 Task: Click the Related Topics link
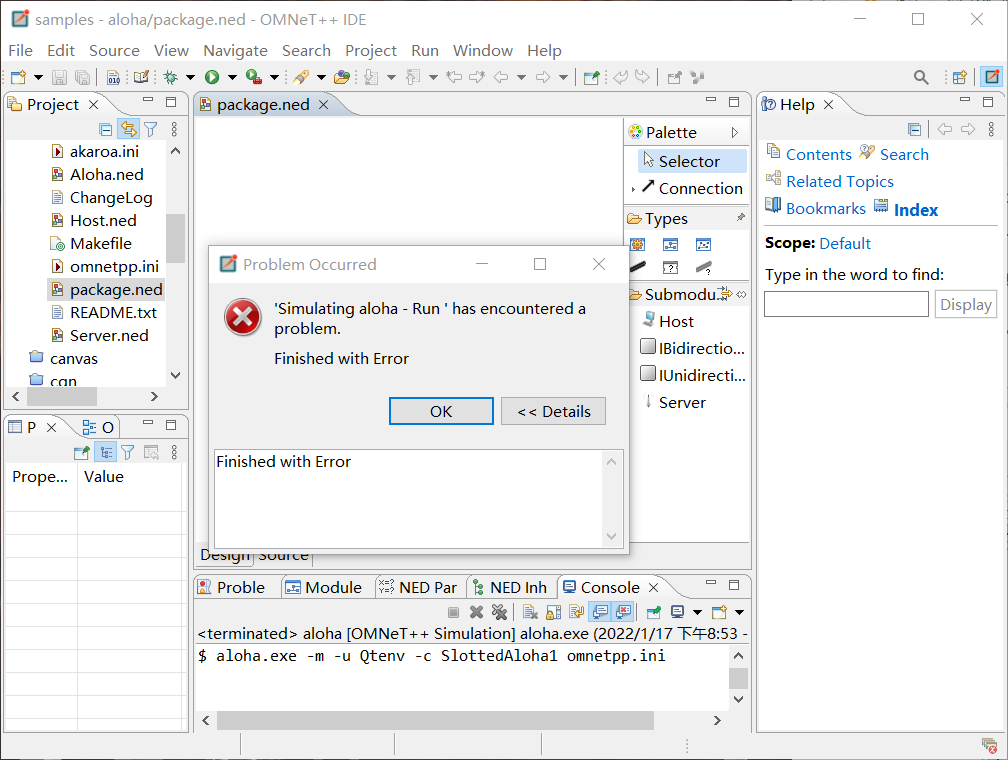[x=840, y=181]
